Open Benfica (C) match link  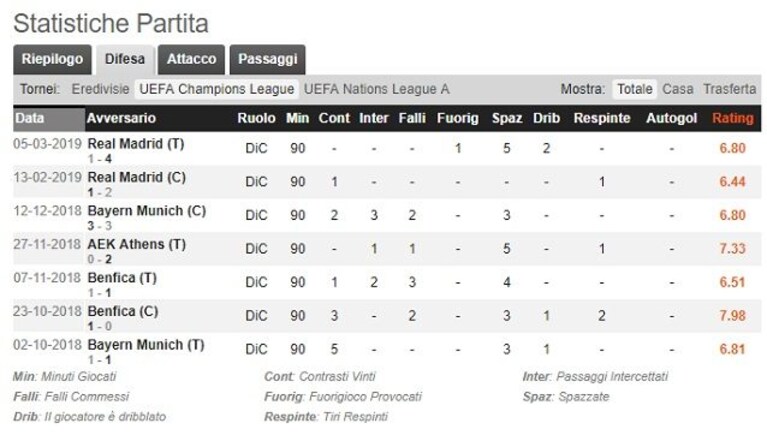pyautogui.click(x=122, y=311)
